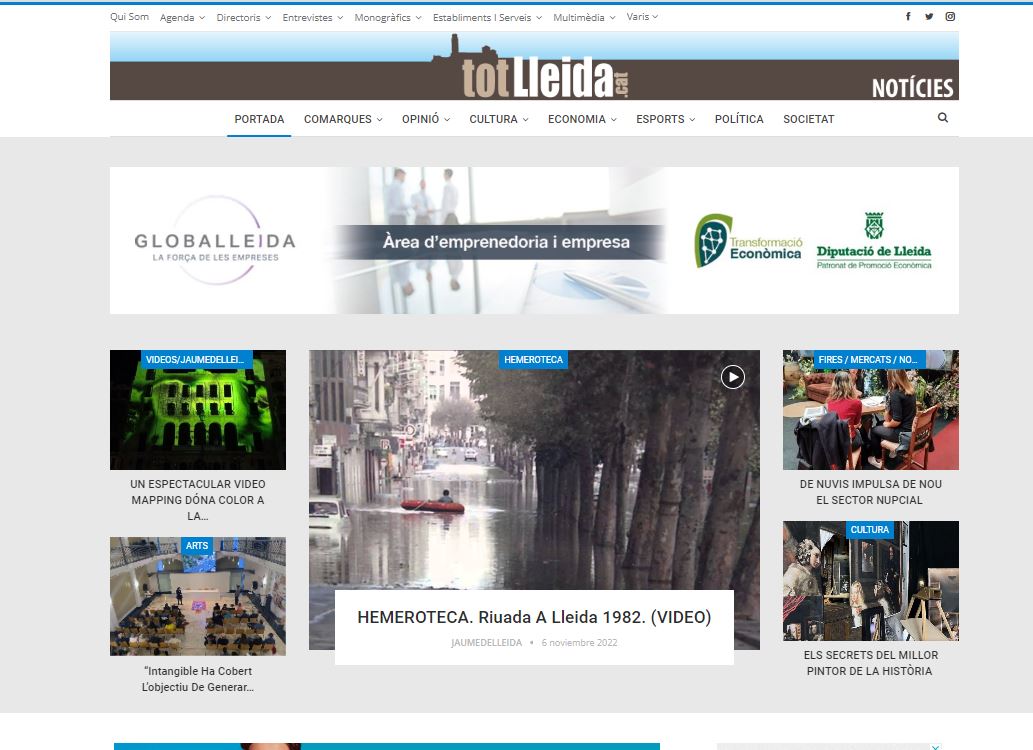Expand the Comarques dropdown menu
This screenshot has width=1033, height=750.
click(343, 119)
